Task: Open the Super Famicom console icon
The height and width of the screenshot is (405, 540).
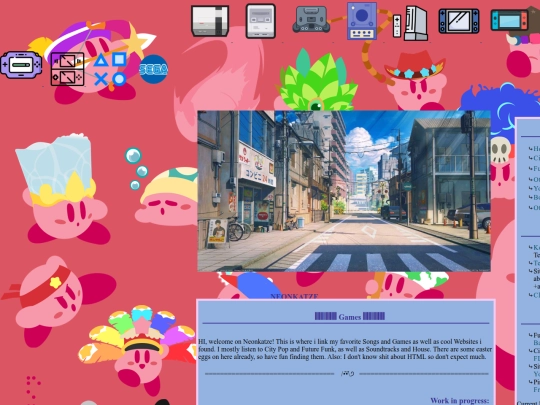Action: pos(261,21)
